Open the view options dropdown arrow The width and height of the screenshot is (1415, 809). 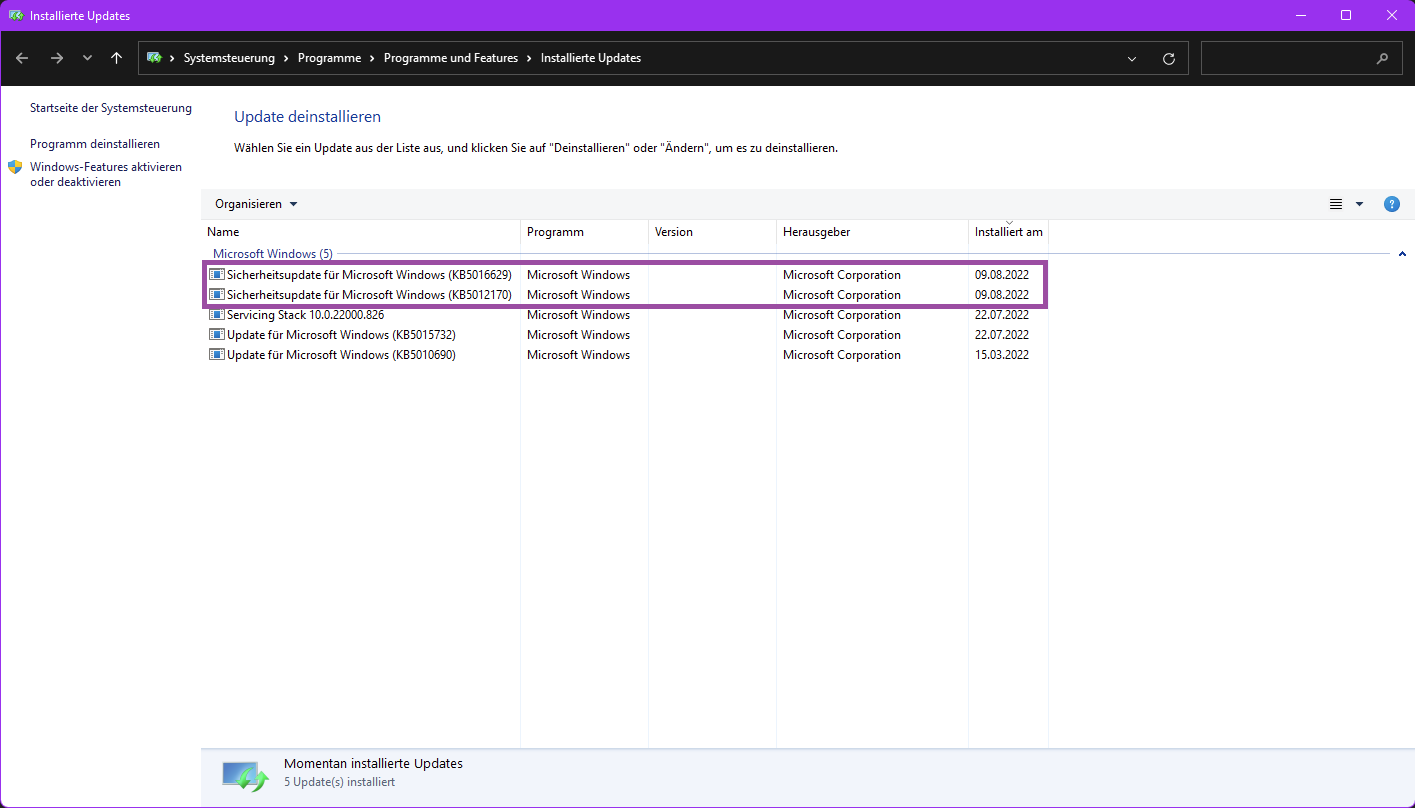click(x=1359, y=204)
